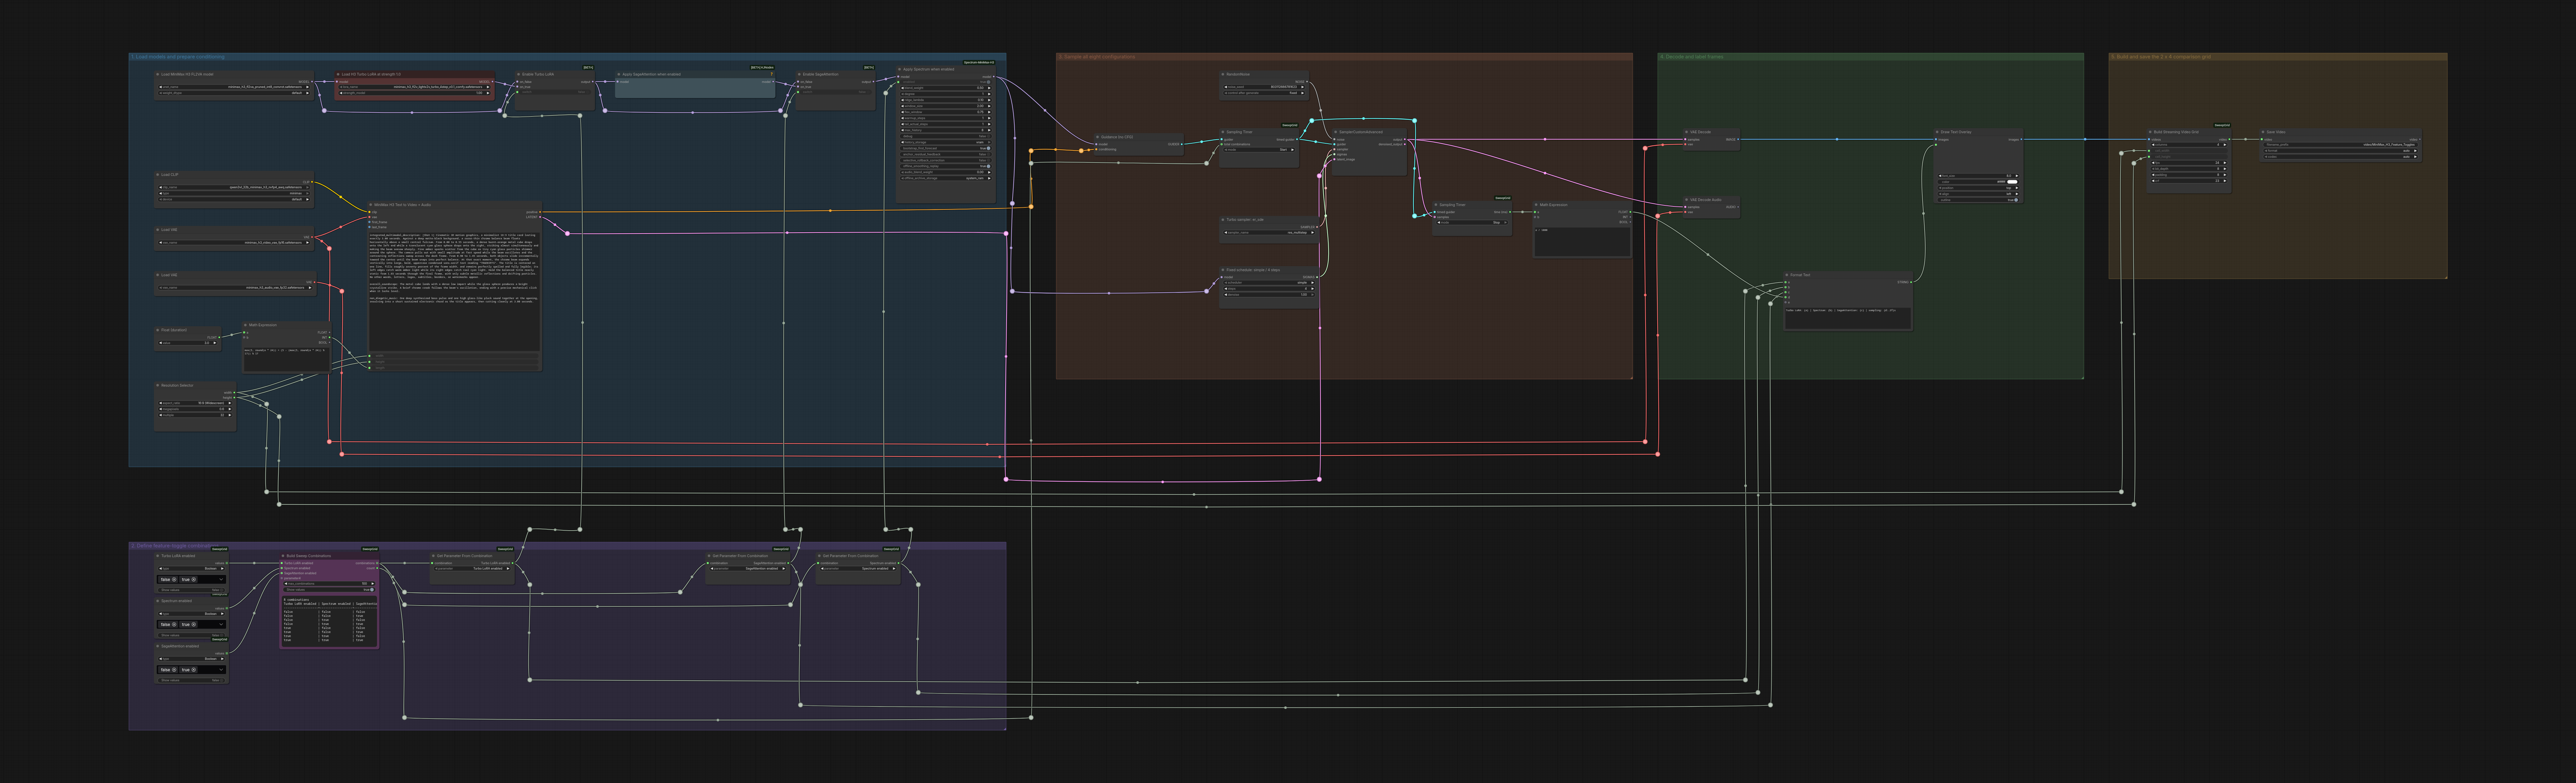Click the Format Text template text box
Screen dimensions: 2576x783
(1848, 318)
